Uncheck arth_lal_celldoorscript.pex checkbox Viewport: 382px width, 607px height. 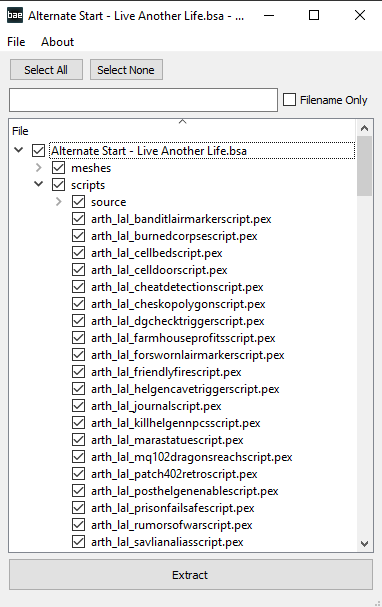[x=79, y=270]
